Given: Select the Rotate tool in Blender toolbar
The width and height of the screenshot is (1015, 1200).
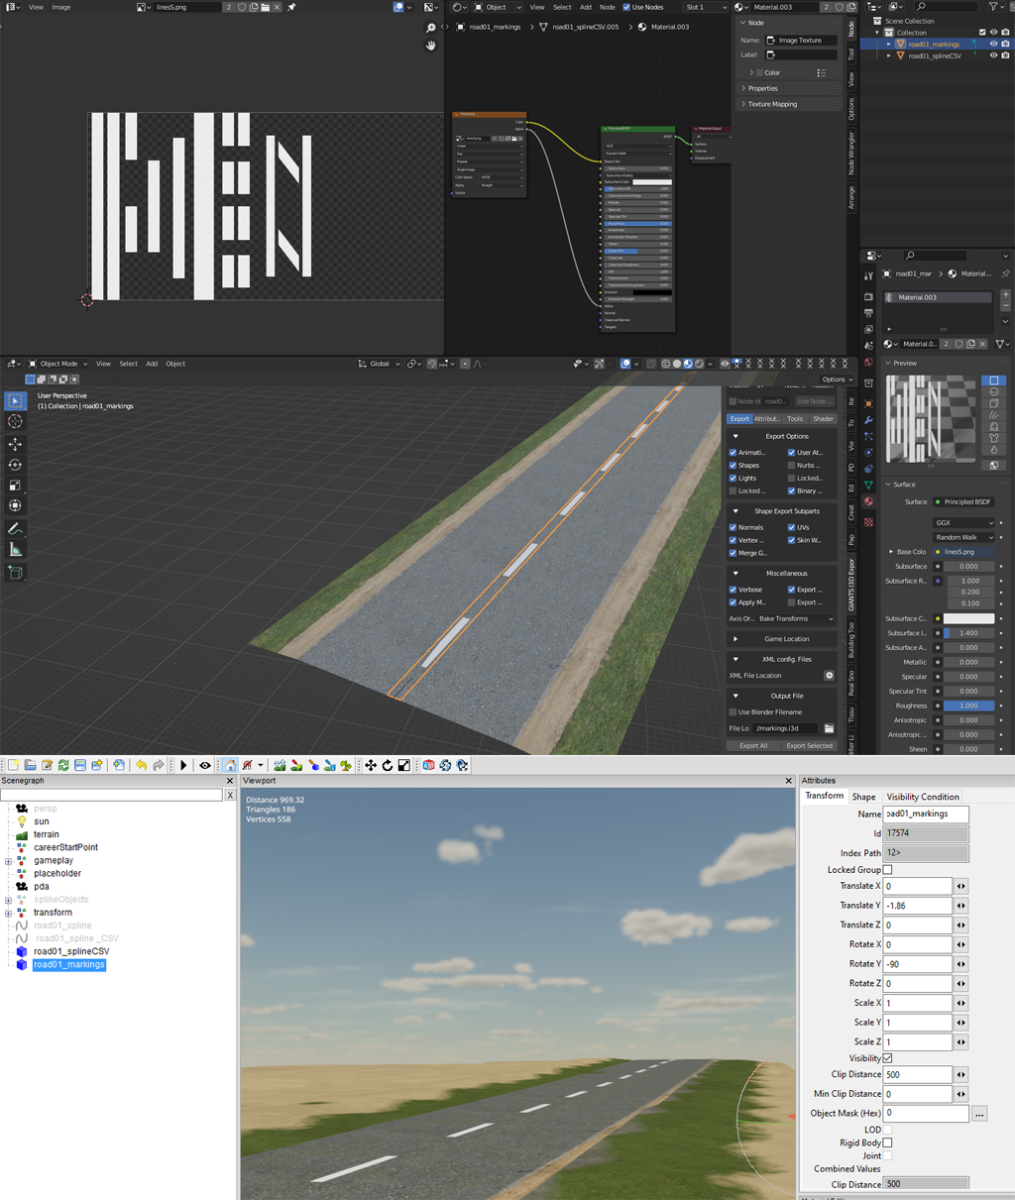Looking at the screenshot, I should (x=15, y=465).
